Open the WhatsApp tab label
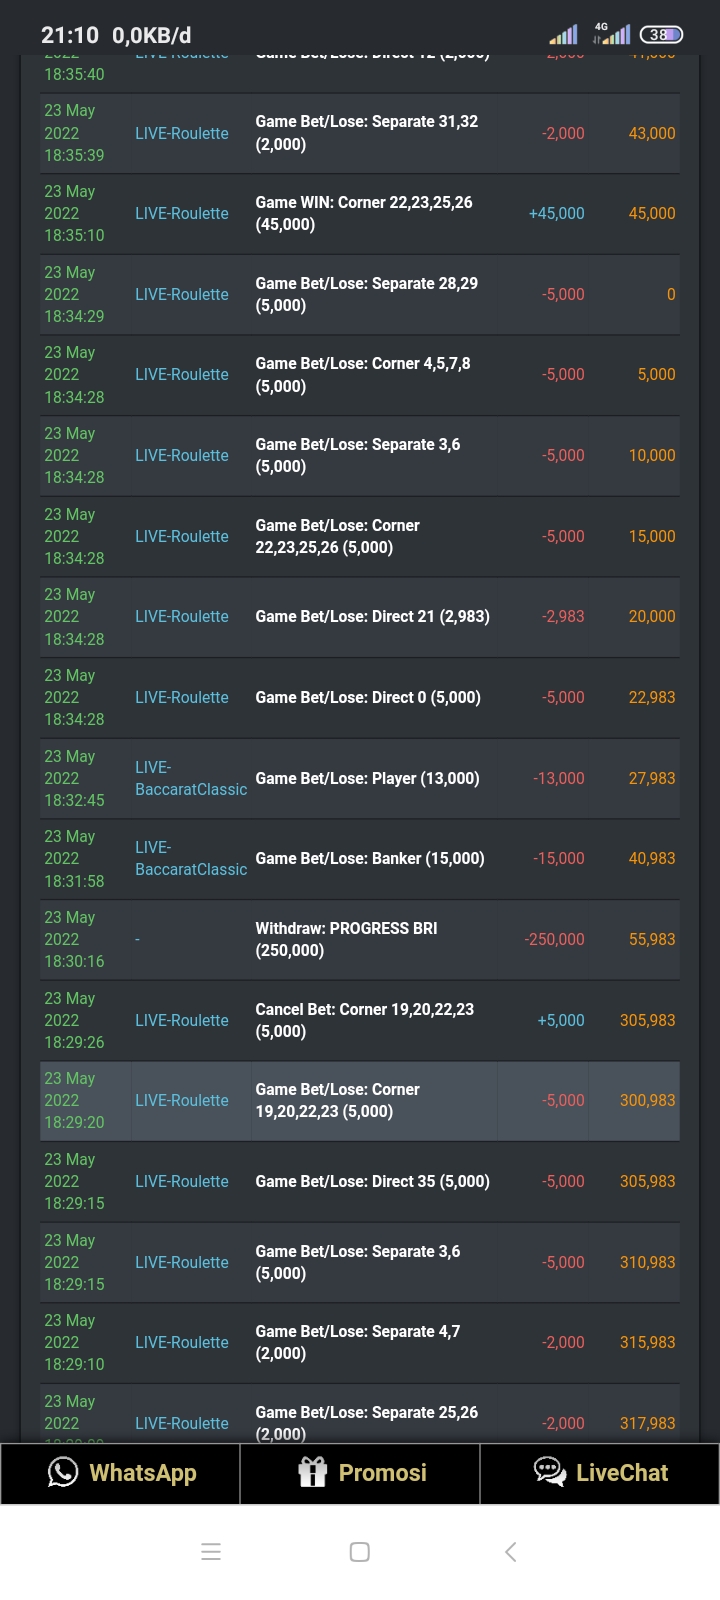The image size is (720, 1600). (143, 1472)
